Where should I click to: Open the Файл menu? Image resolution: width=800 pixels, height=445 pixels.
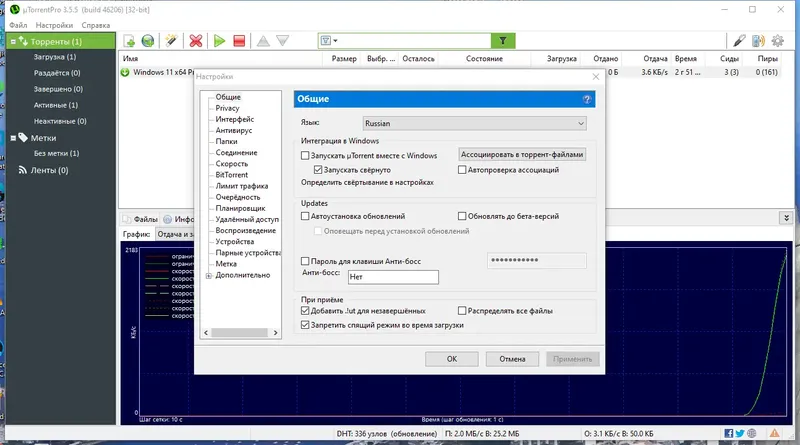pyautogui.click(x=18, y=25)
